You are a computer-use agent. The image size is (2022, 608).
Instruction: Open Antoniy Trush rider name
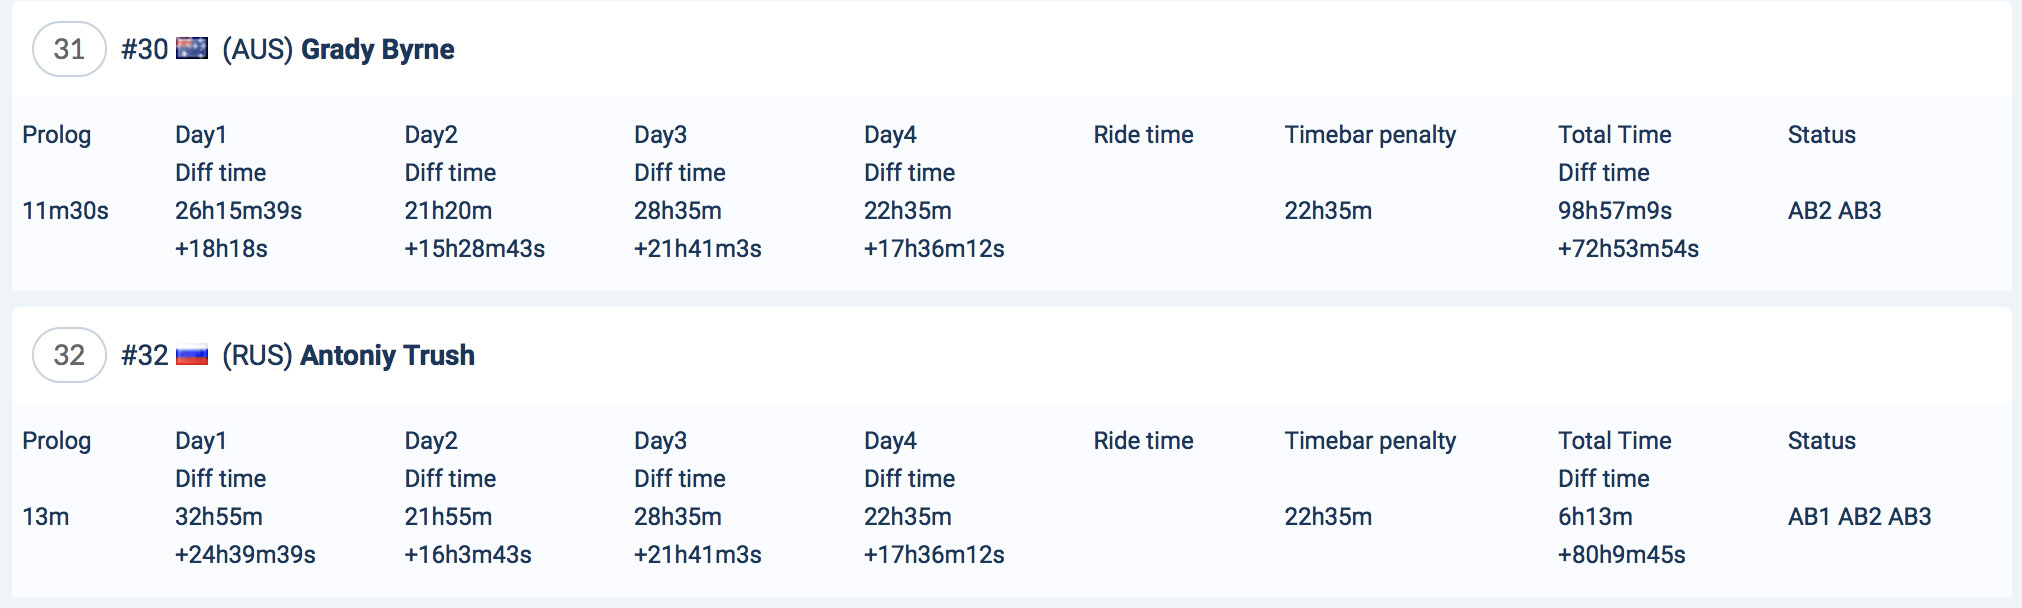(x=387, y=355)
